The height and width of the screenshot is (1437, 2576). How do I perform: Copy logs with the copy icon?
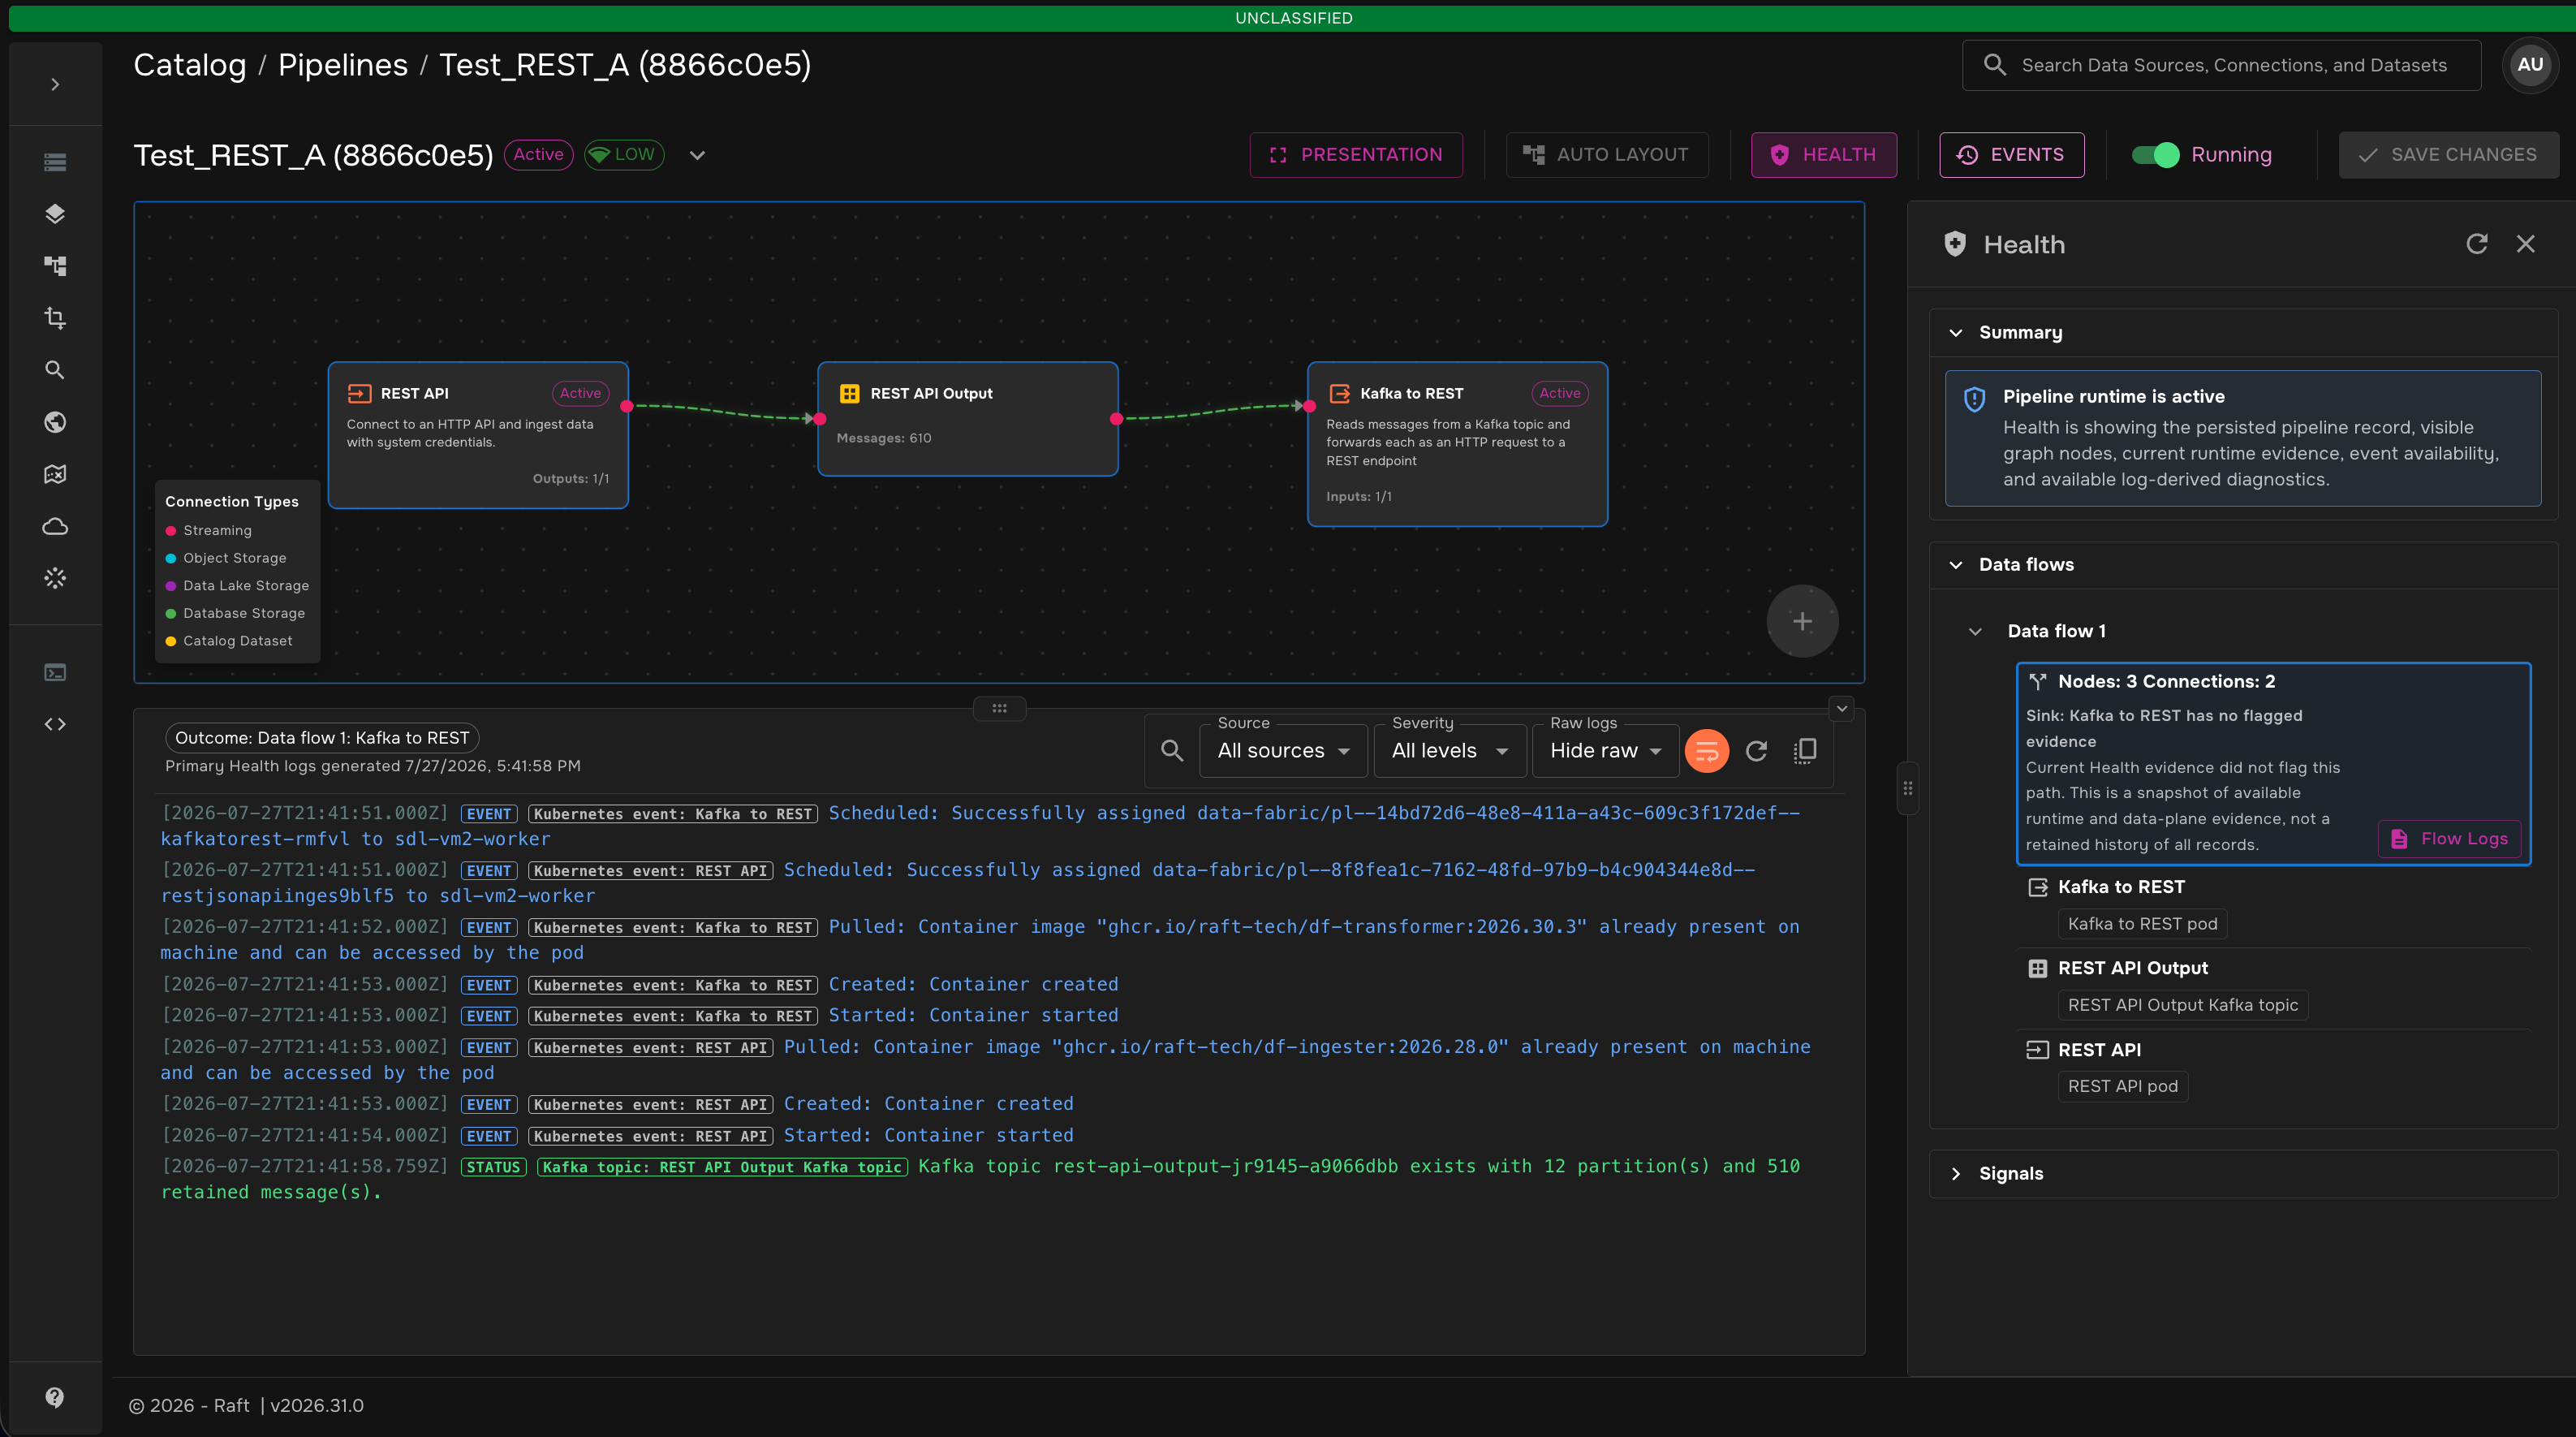pyautogui.click(x=1805, y=751)
